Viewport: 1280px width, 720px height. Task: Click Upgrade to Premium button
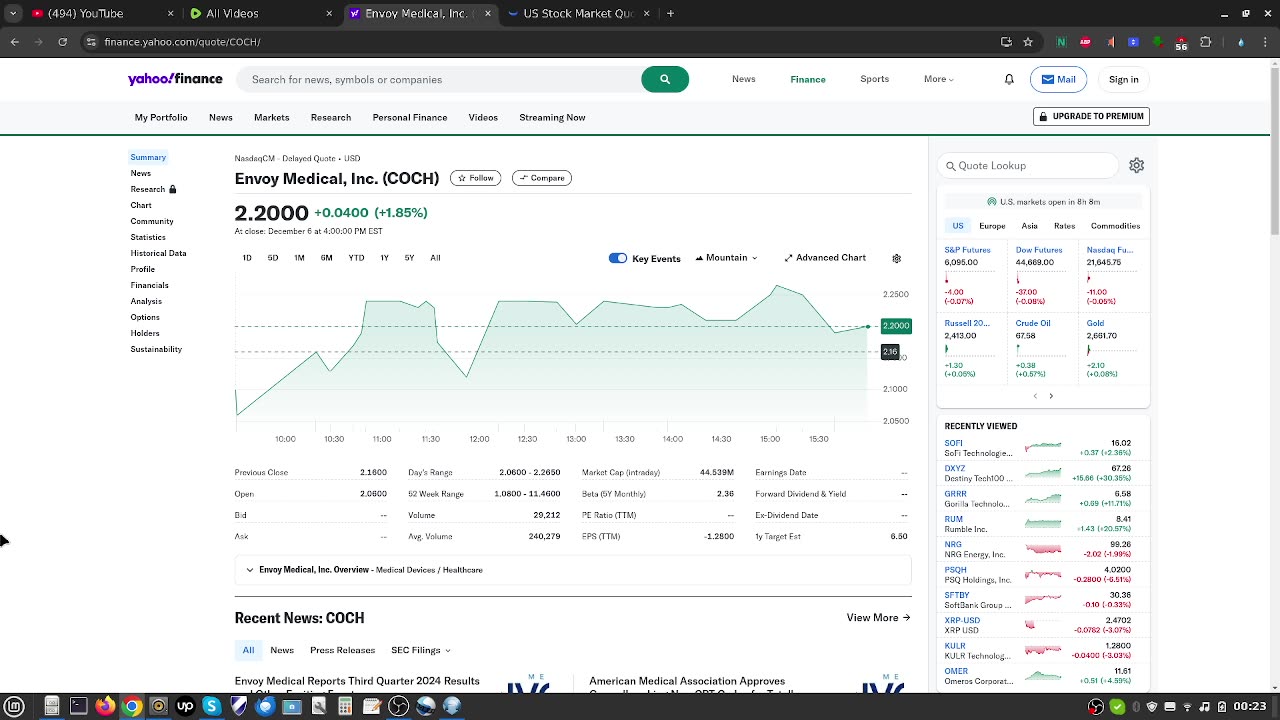pos(1091,116)
